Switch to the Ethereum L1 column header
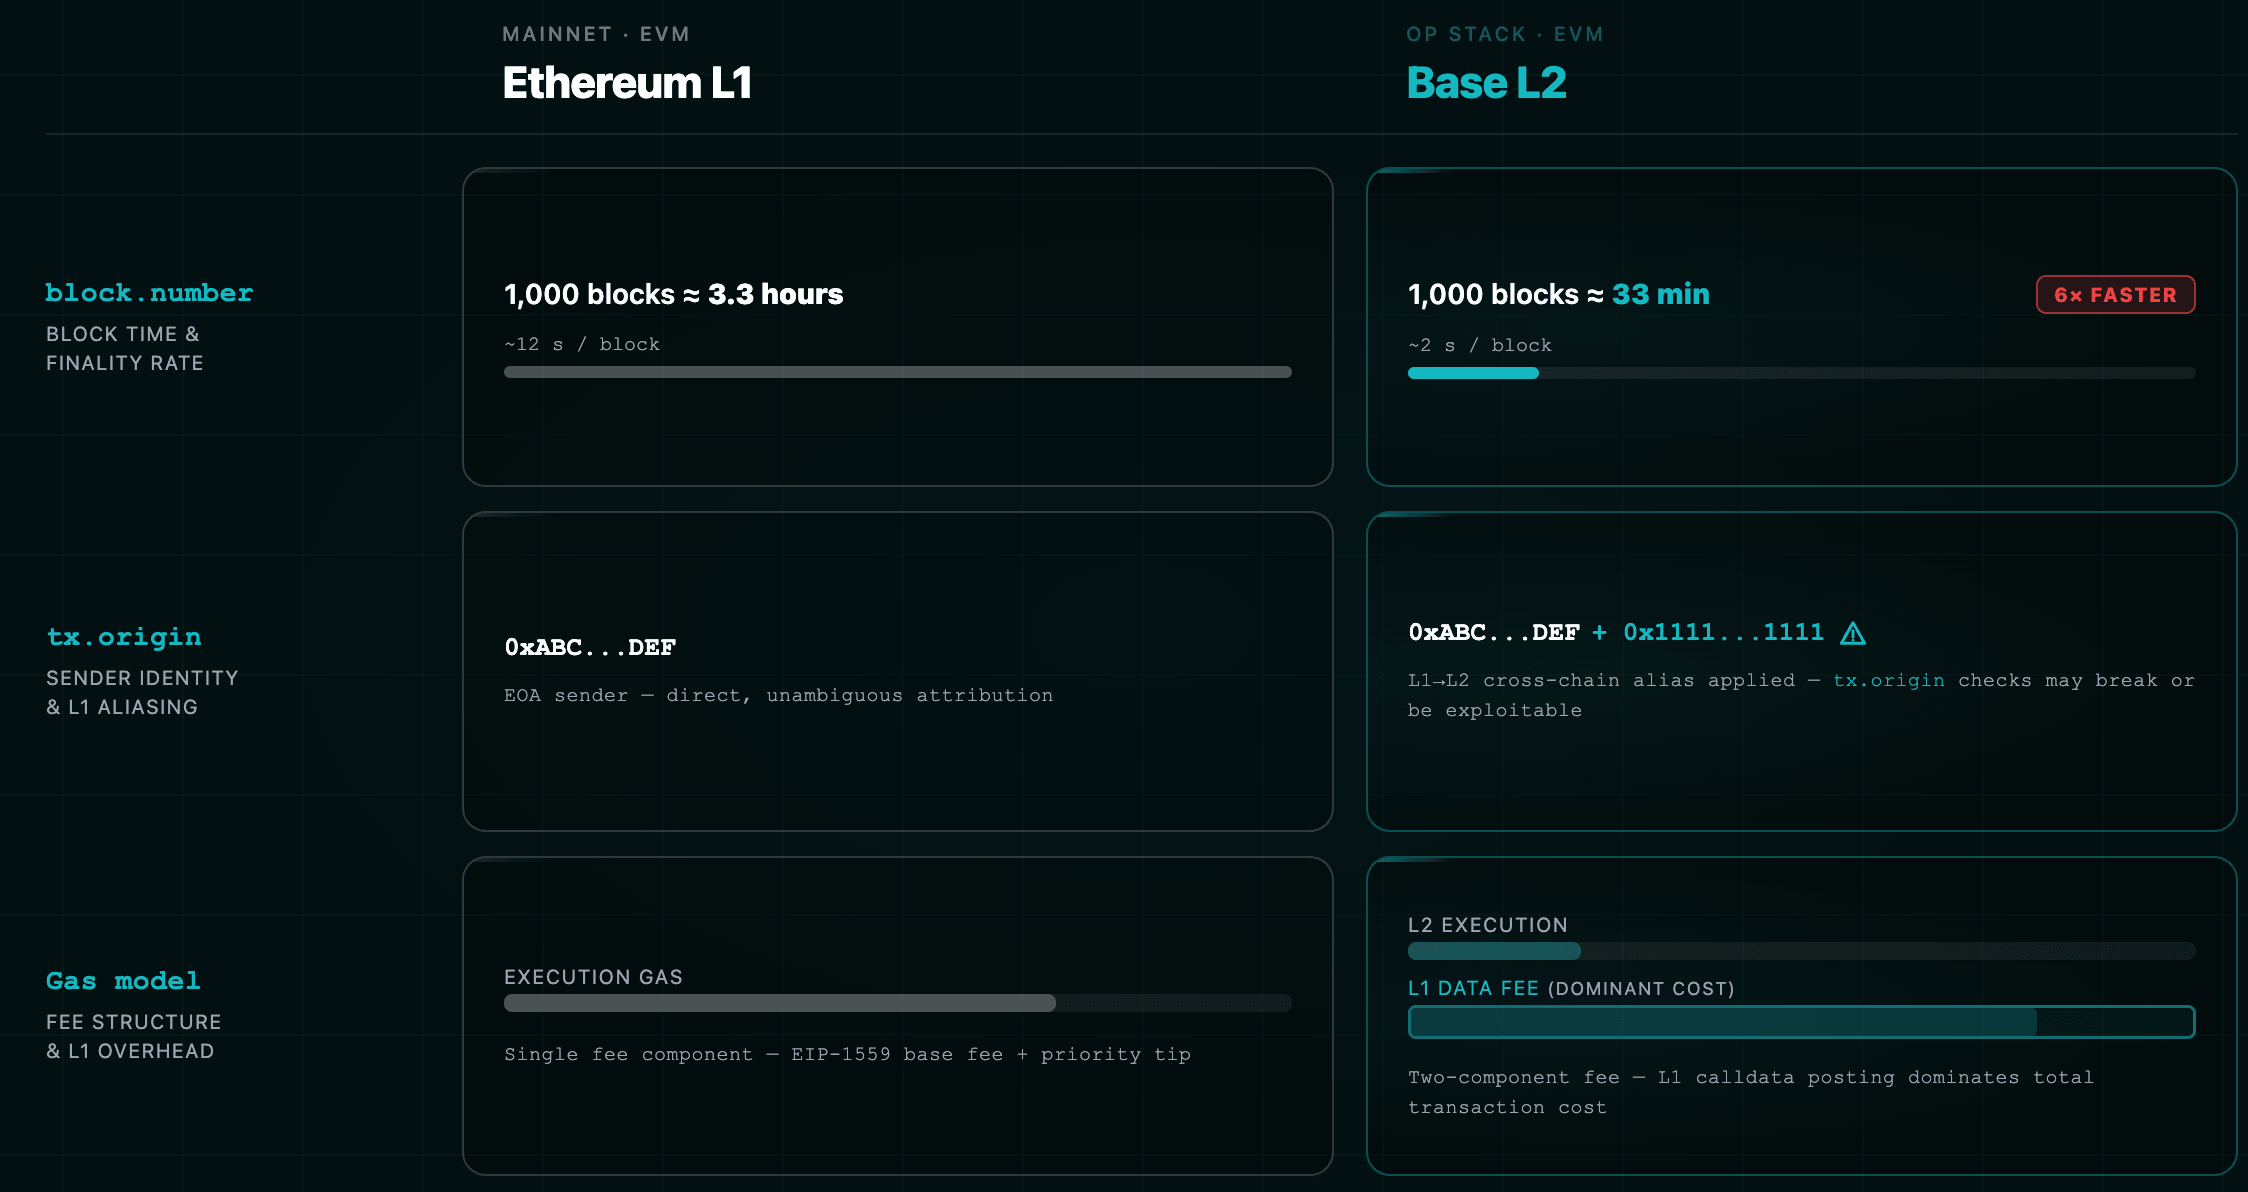Viewport: 2248px width, 1192px height. tap(626, 84)
